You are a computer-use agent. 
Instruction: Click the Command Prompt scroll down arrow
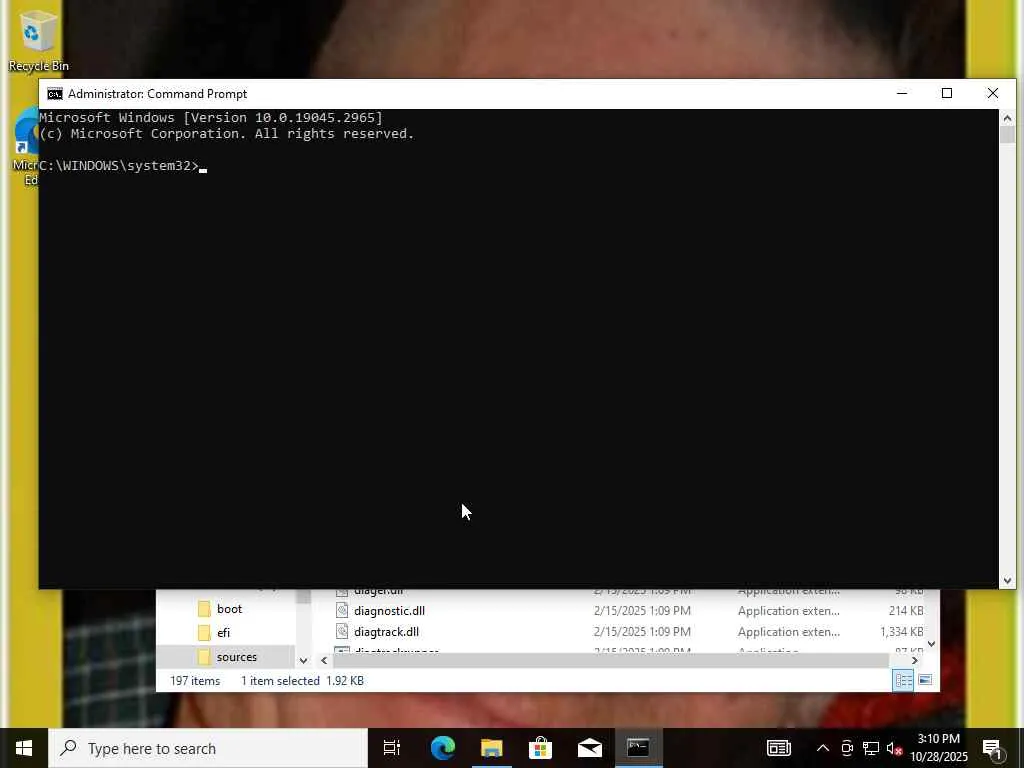pos(1007,580)
